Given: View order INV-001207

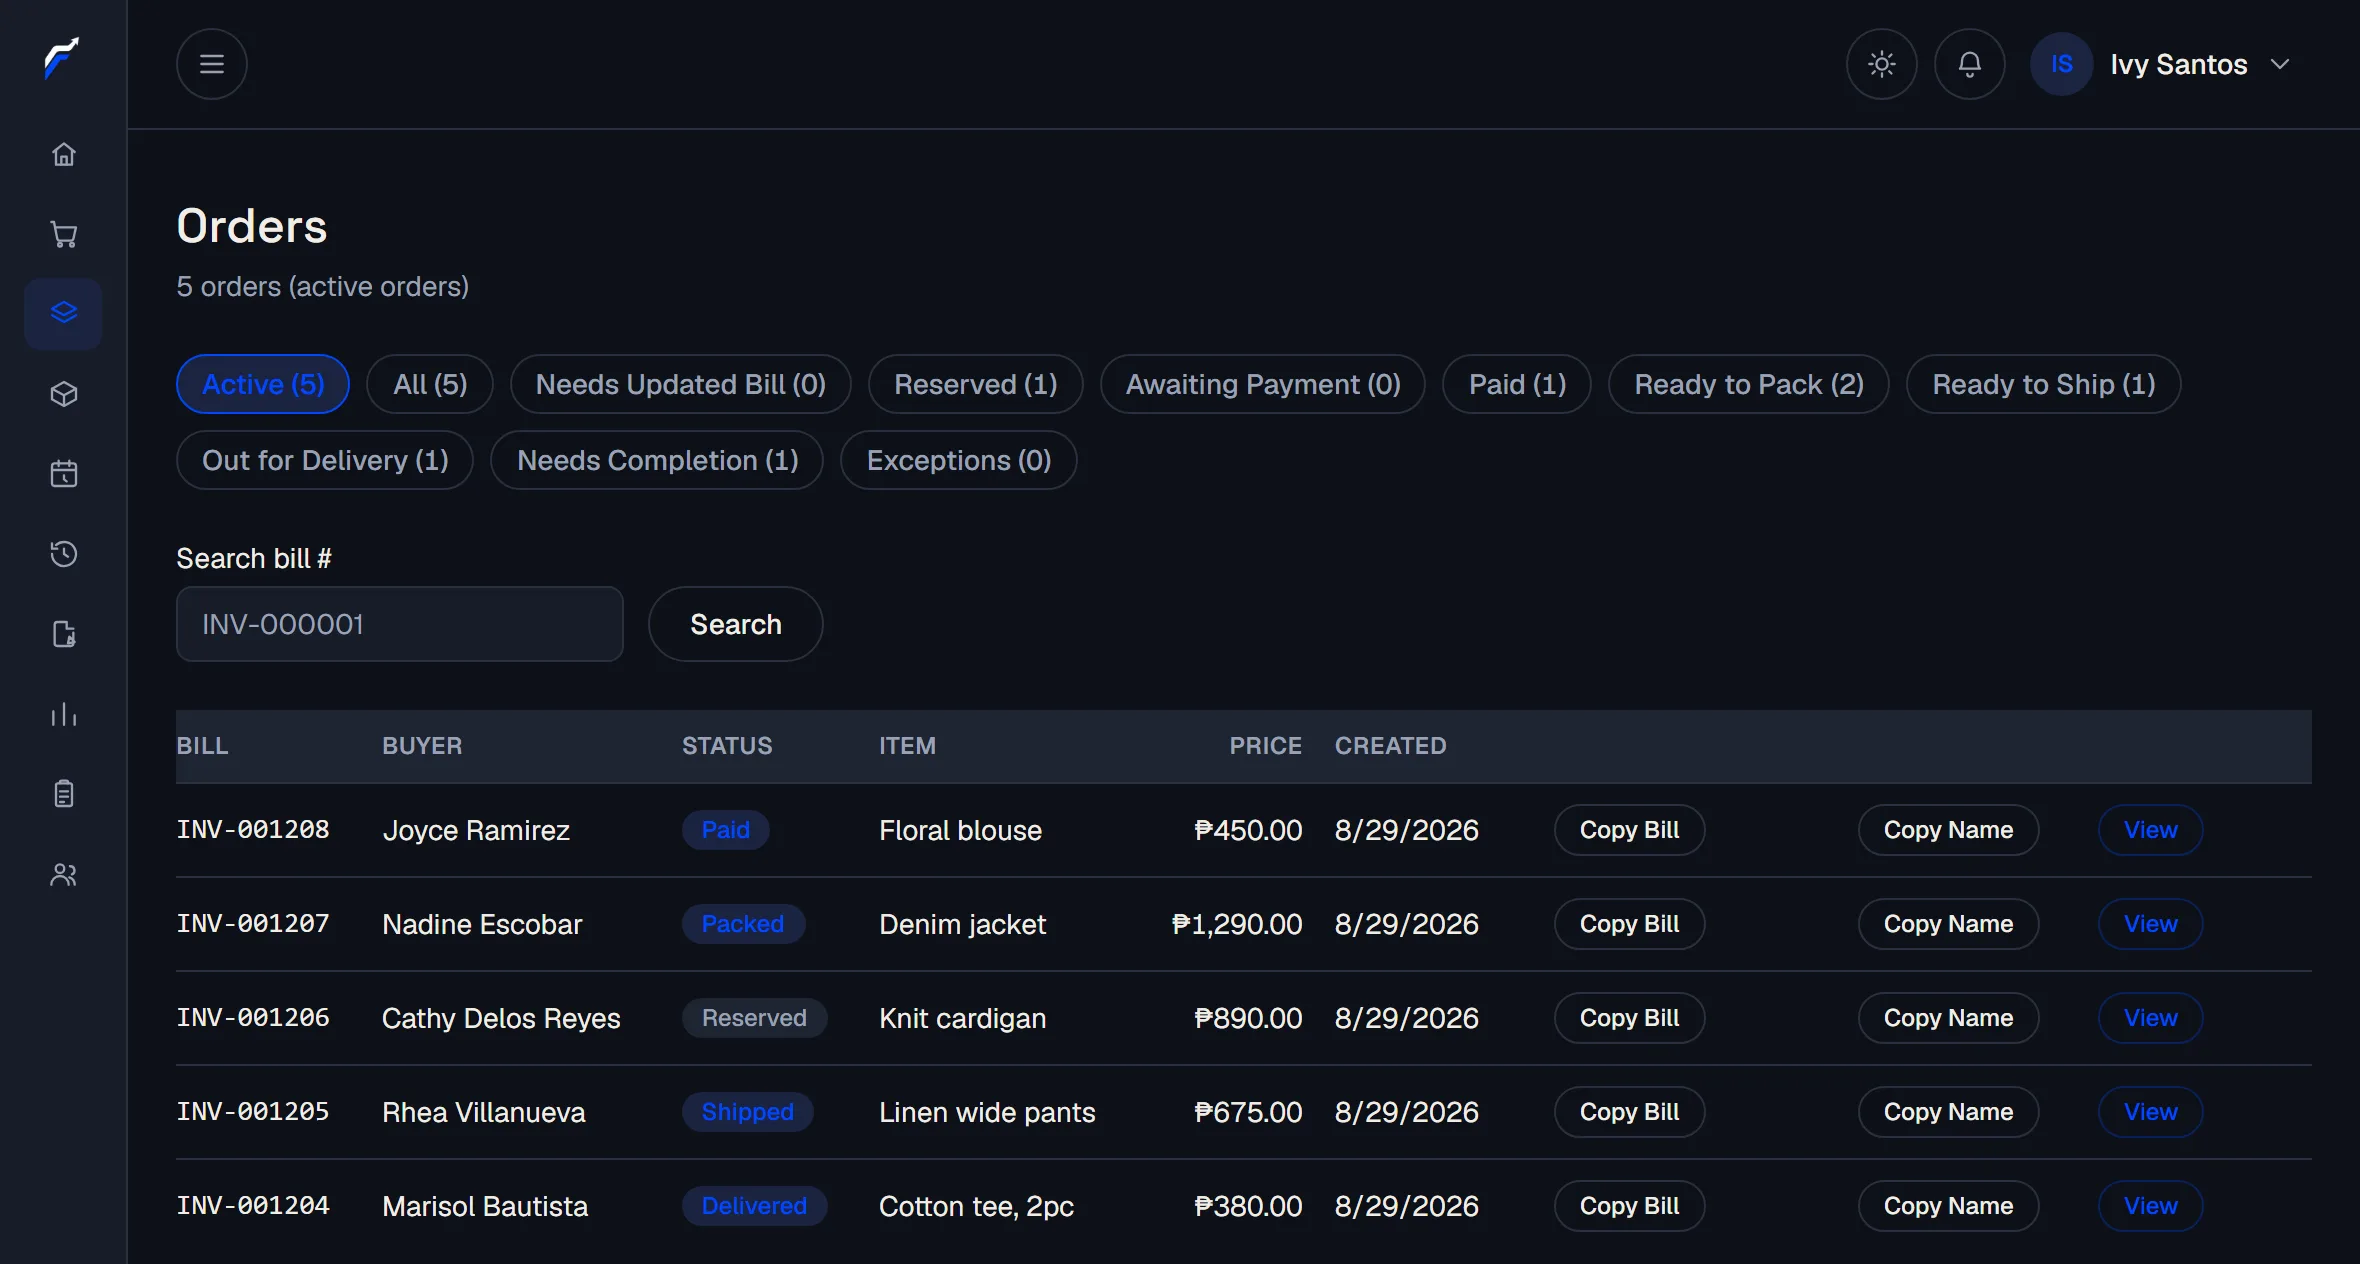Looking at the screenshot, I should 2150,924.
